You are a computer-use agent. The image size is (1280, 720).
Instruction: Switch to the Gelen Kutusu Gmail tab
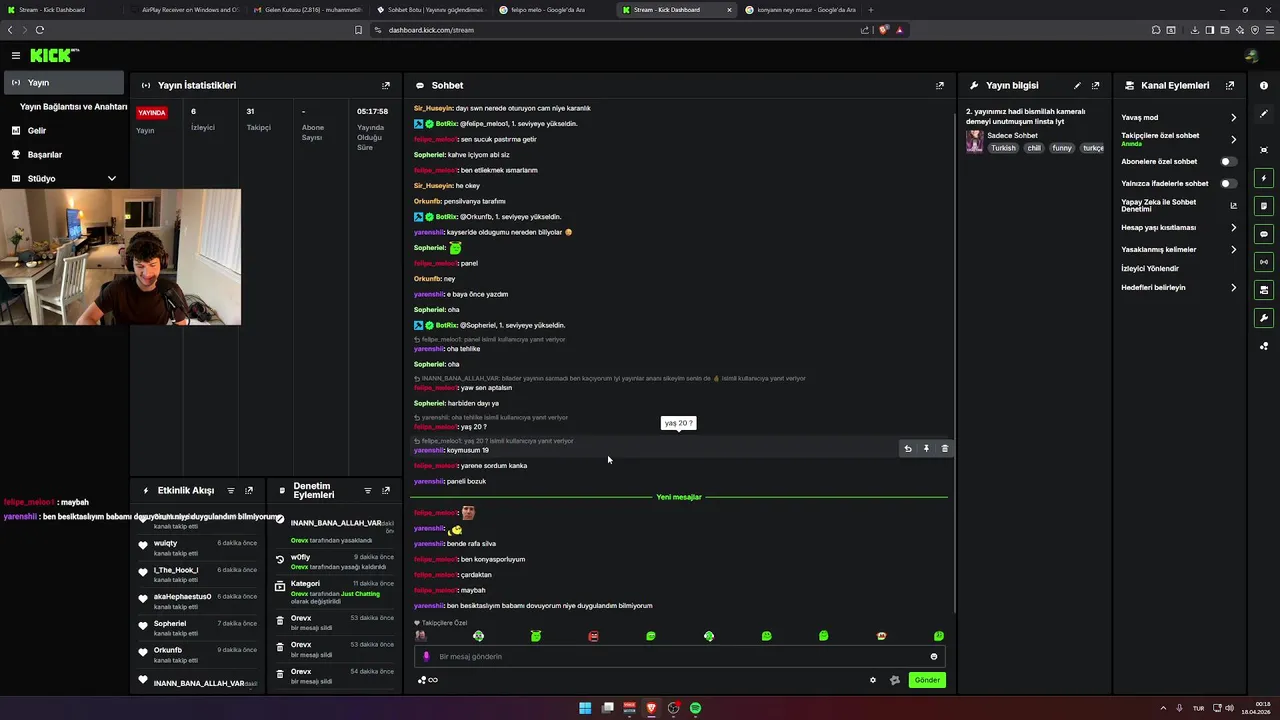pos(307,10)
